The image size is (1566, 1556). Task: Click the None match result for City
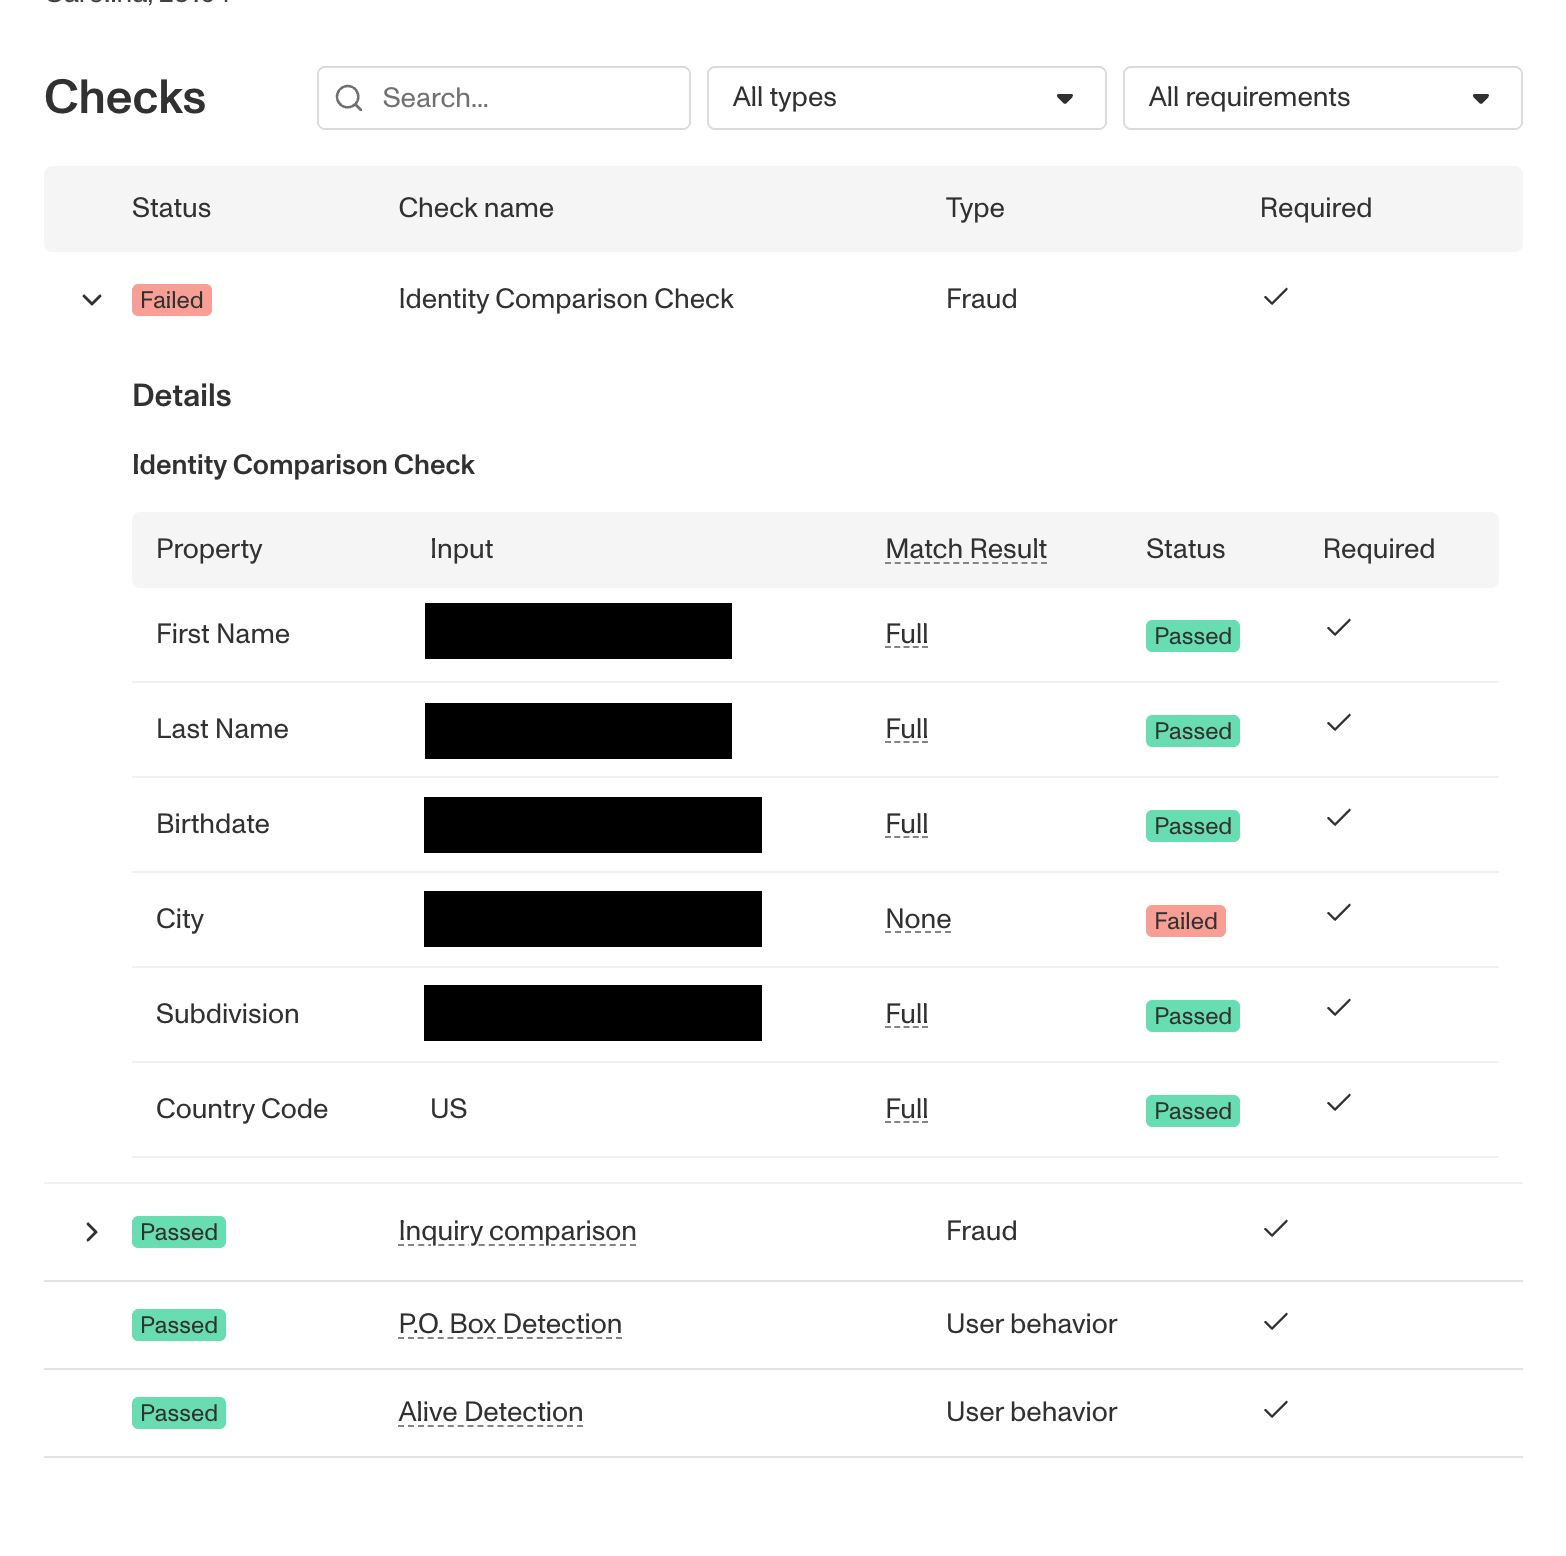point(918,919)
